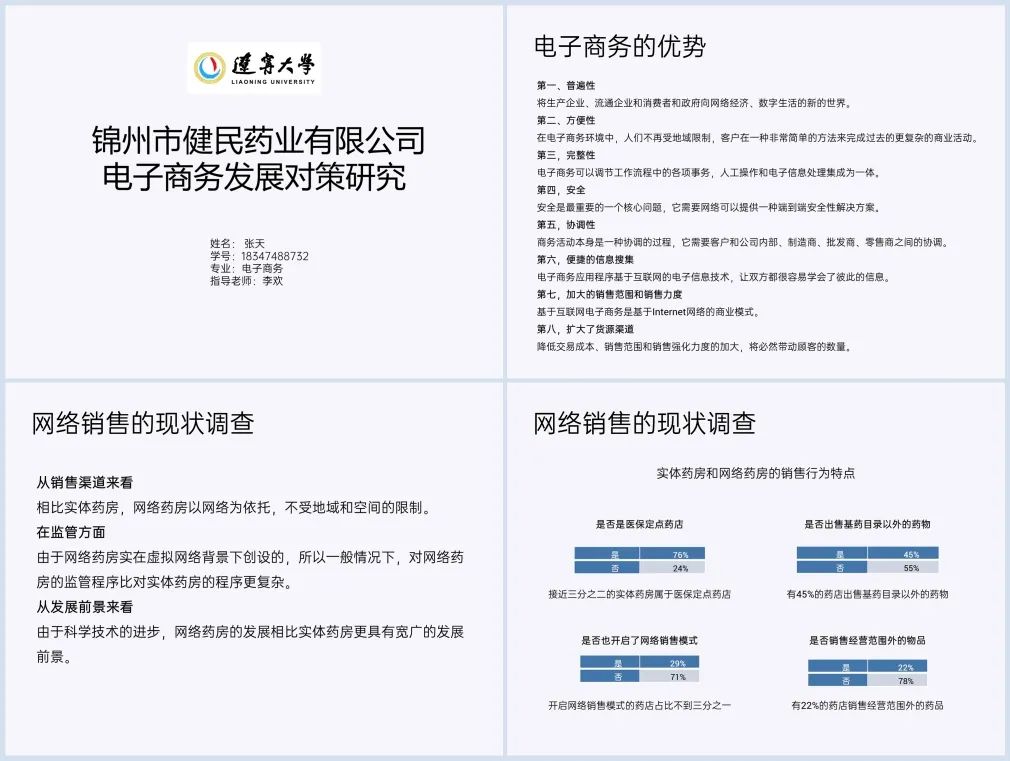Click the chart label '是否销售经营范围外的物品'
Image resolution: width=1010 pixels, height=761 pixels.
point(867,640)
